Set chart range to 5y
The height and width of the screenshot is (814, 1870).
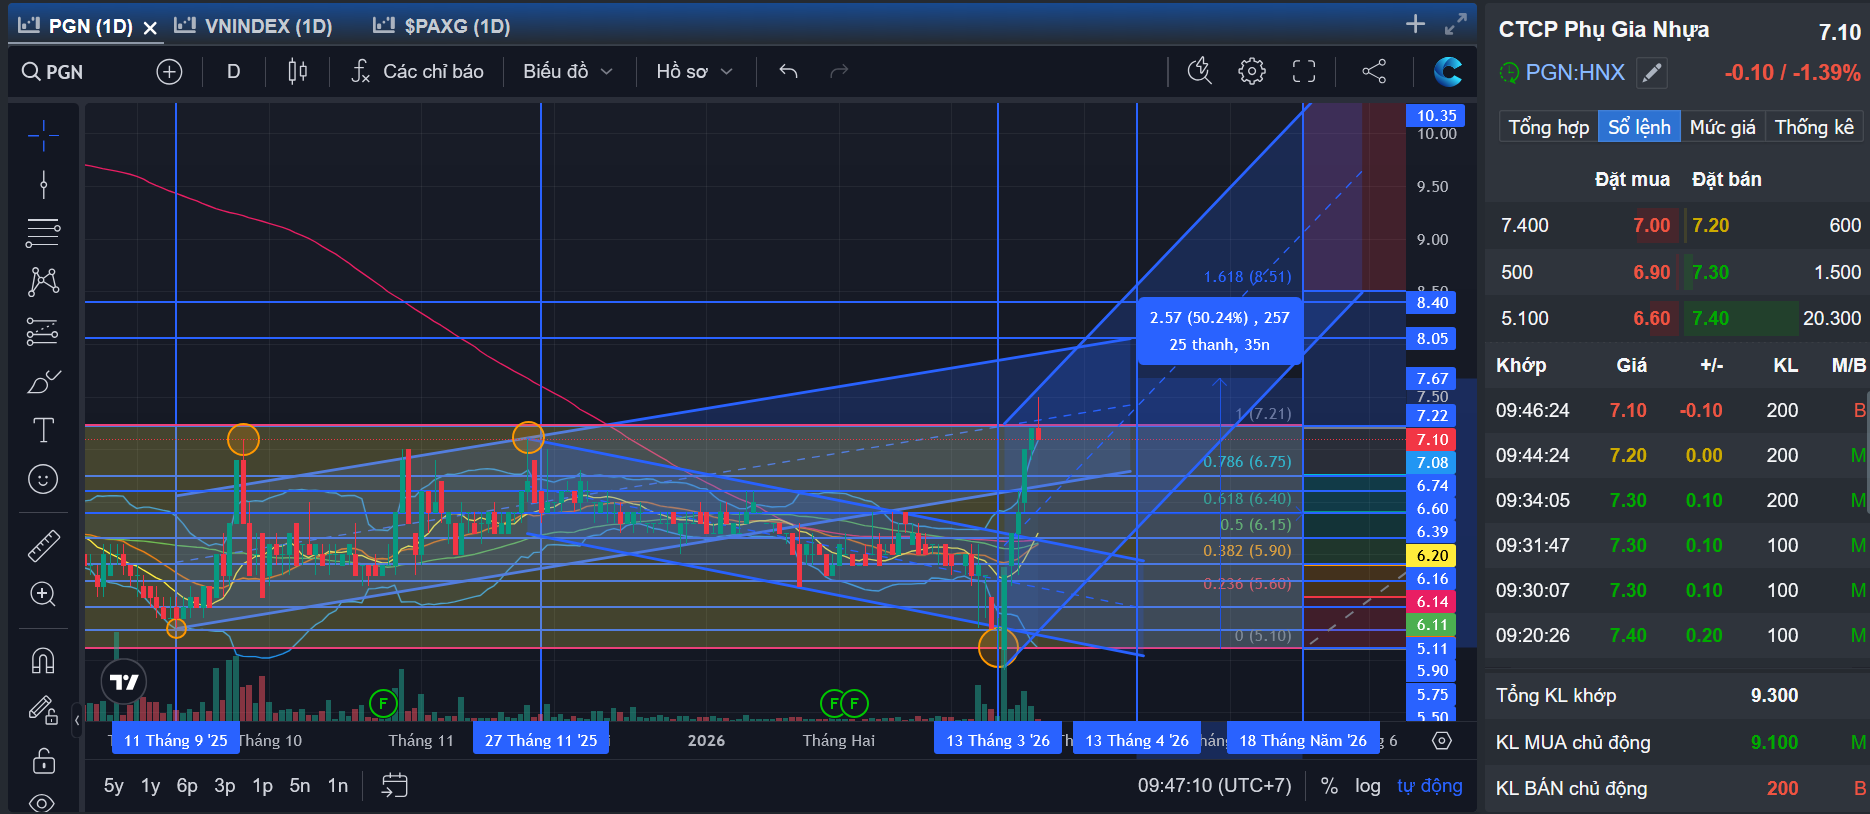click(114, 786)
